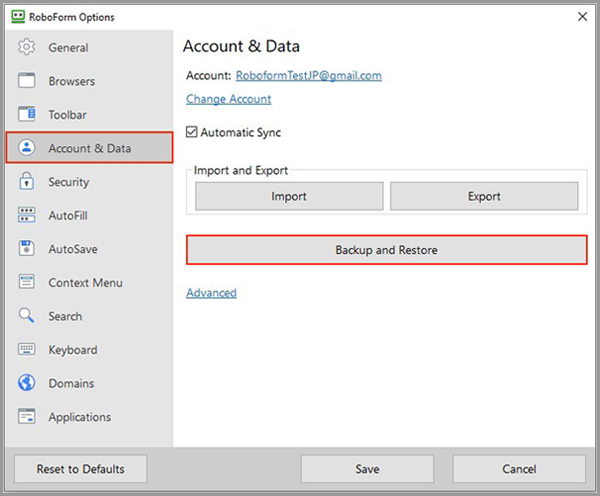Open the AutoSave section
The image size is (600, 496).
tap(89, 249)
